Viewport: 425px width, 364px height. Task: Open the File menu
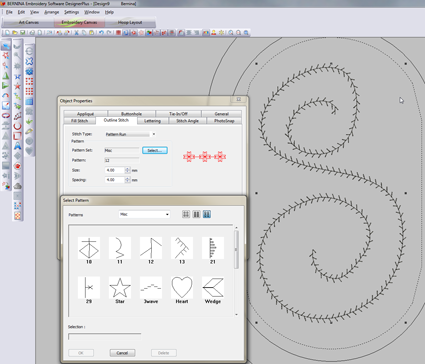[9, 12]
